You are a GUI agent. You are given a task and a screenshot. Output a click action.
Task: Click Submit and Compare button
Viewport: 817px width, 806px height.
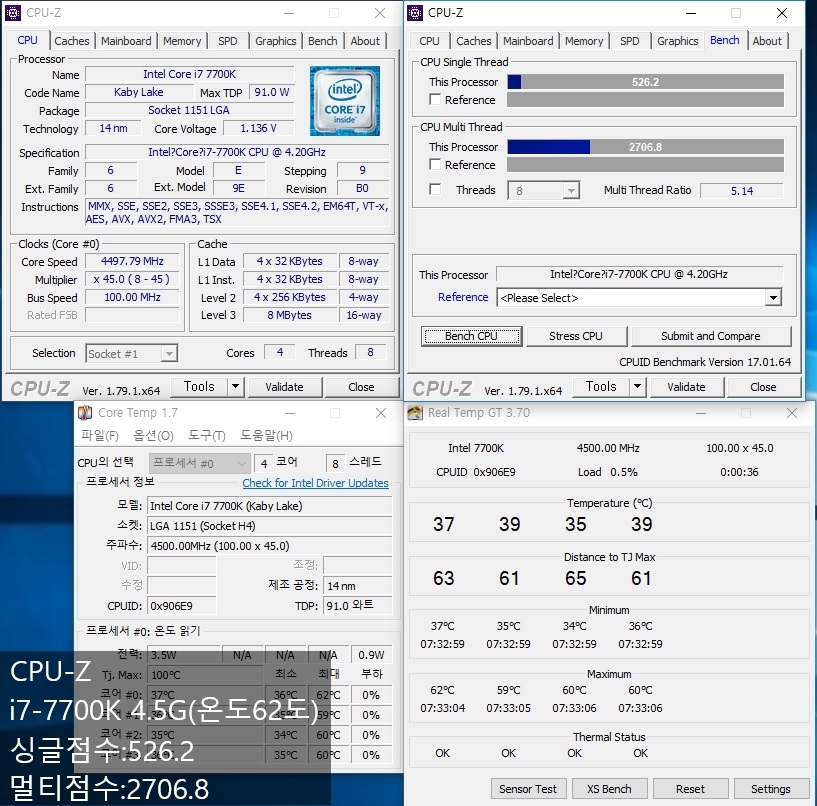(x=711, y=336)
